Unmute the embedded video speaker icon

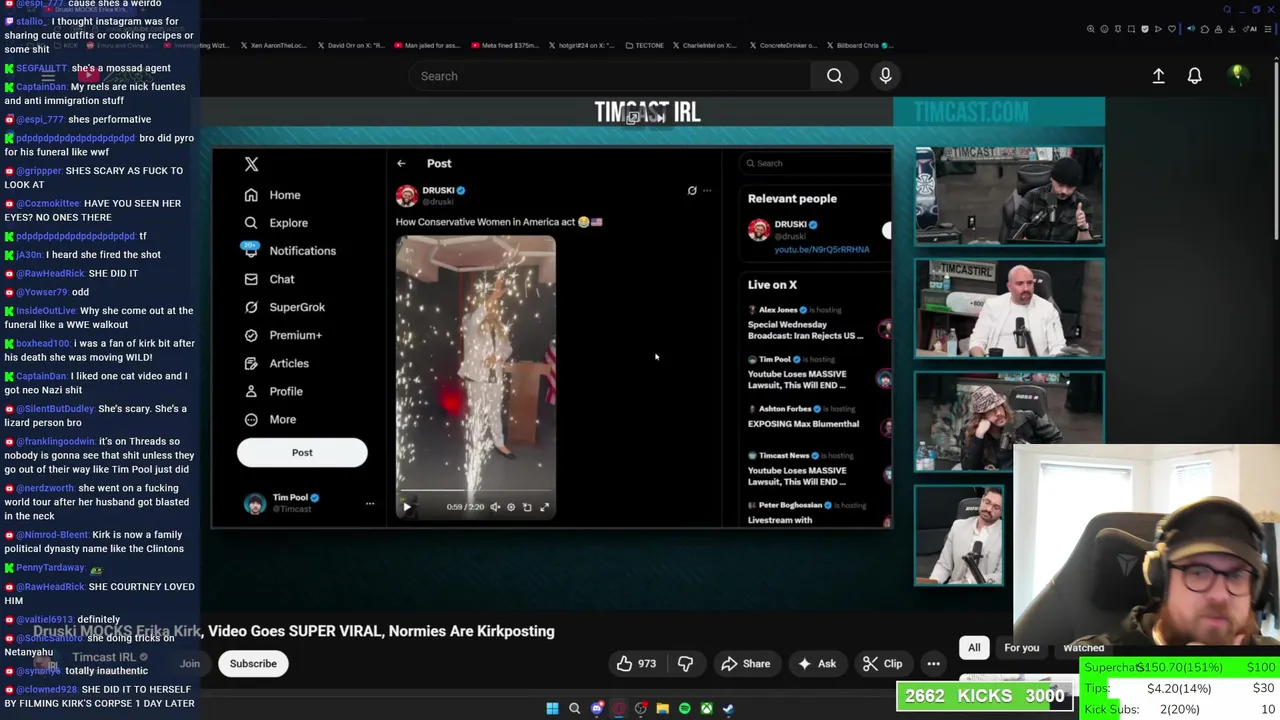coord(495,507)
